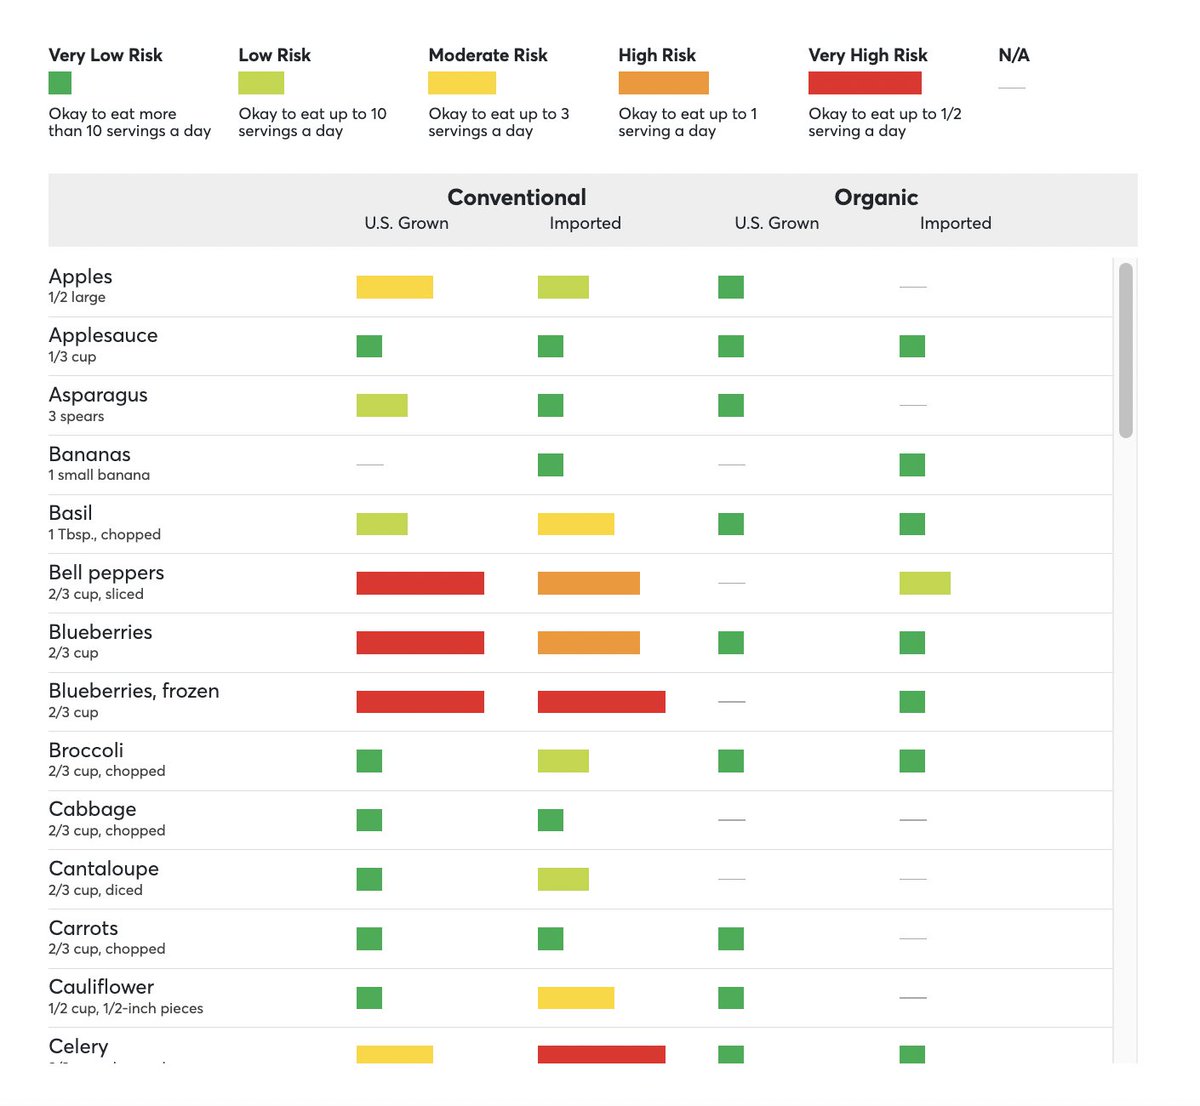The width and height of the screenshot is (1200, 1106).
Task: Select the Moderate Risk yellow legend swatch
Action: (x=461, y=83)
